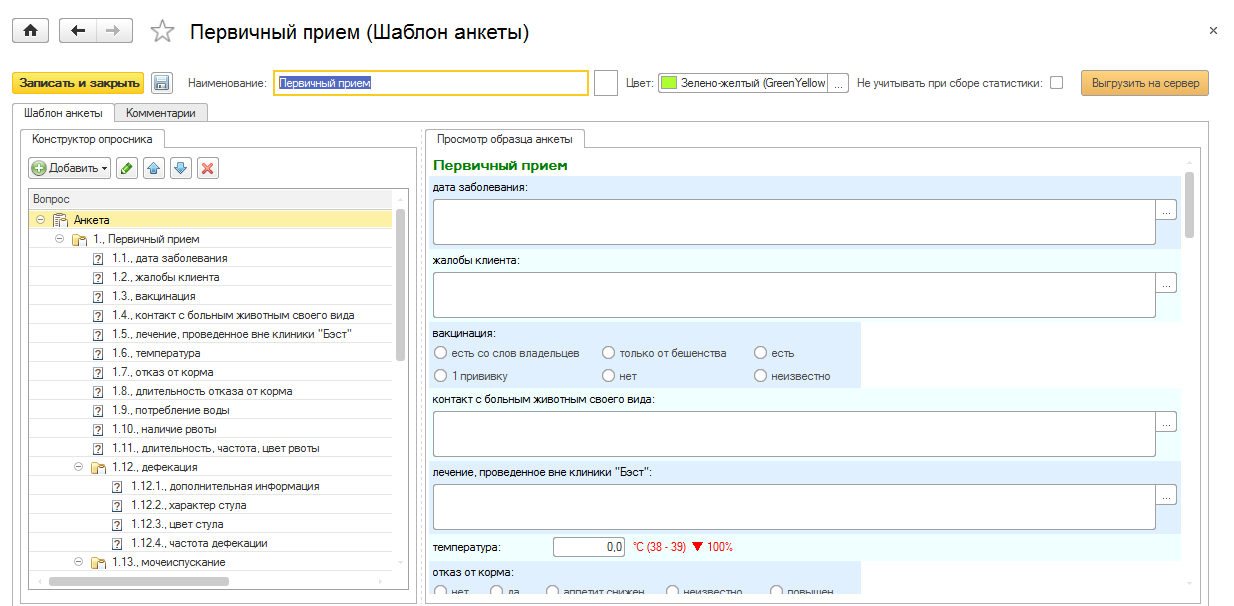Move selected question down with blue arrow
The height and width of the screenshot is (606, 1234).
(x=181, y=168)
